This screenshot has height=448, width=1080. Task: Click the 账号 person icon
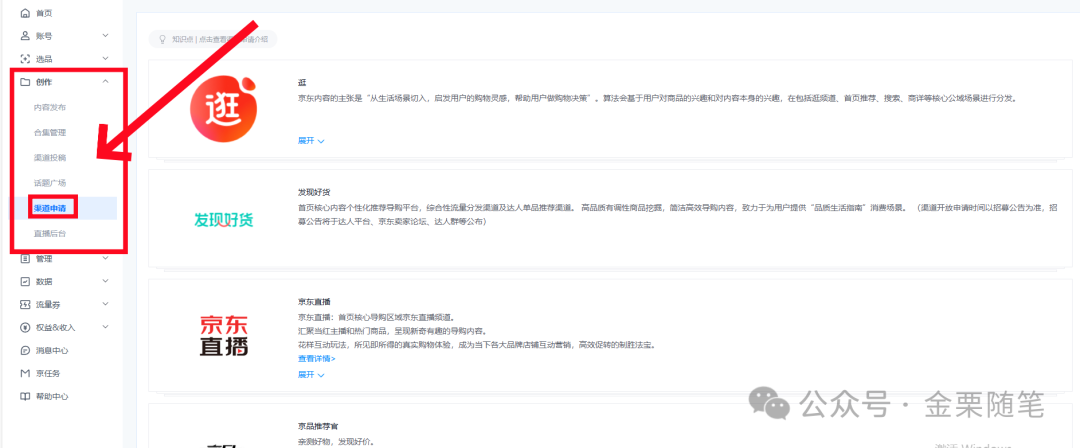click(25, 35)
